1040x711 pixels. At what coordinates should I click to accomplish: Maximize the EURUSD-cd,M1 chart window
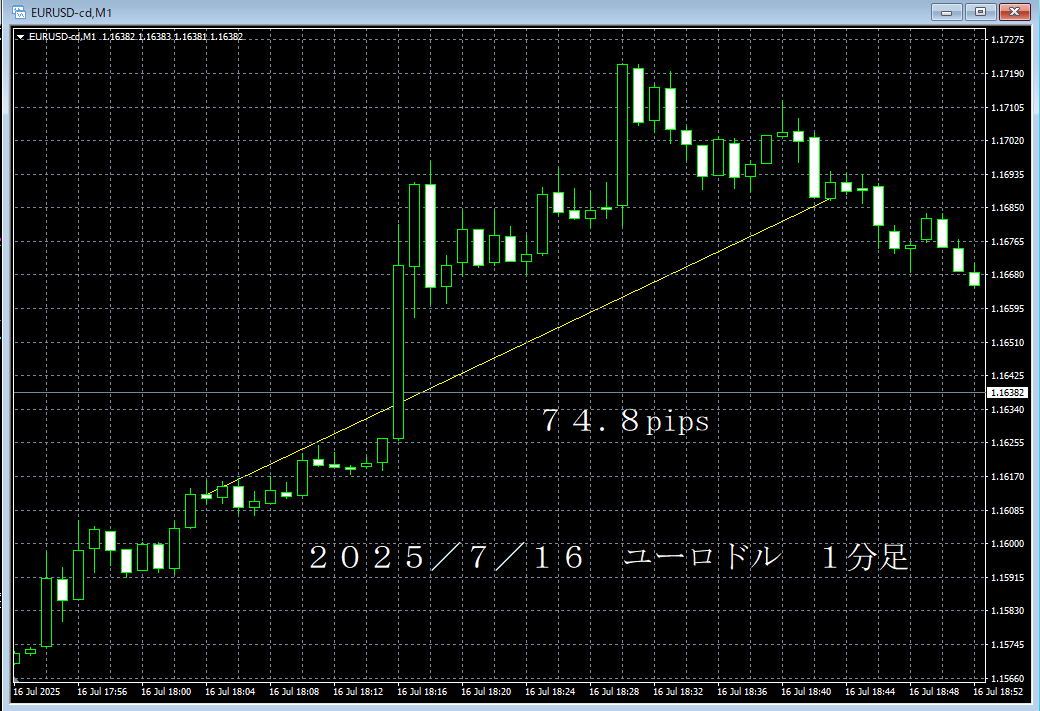click(x=980, y=12)
